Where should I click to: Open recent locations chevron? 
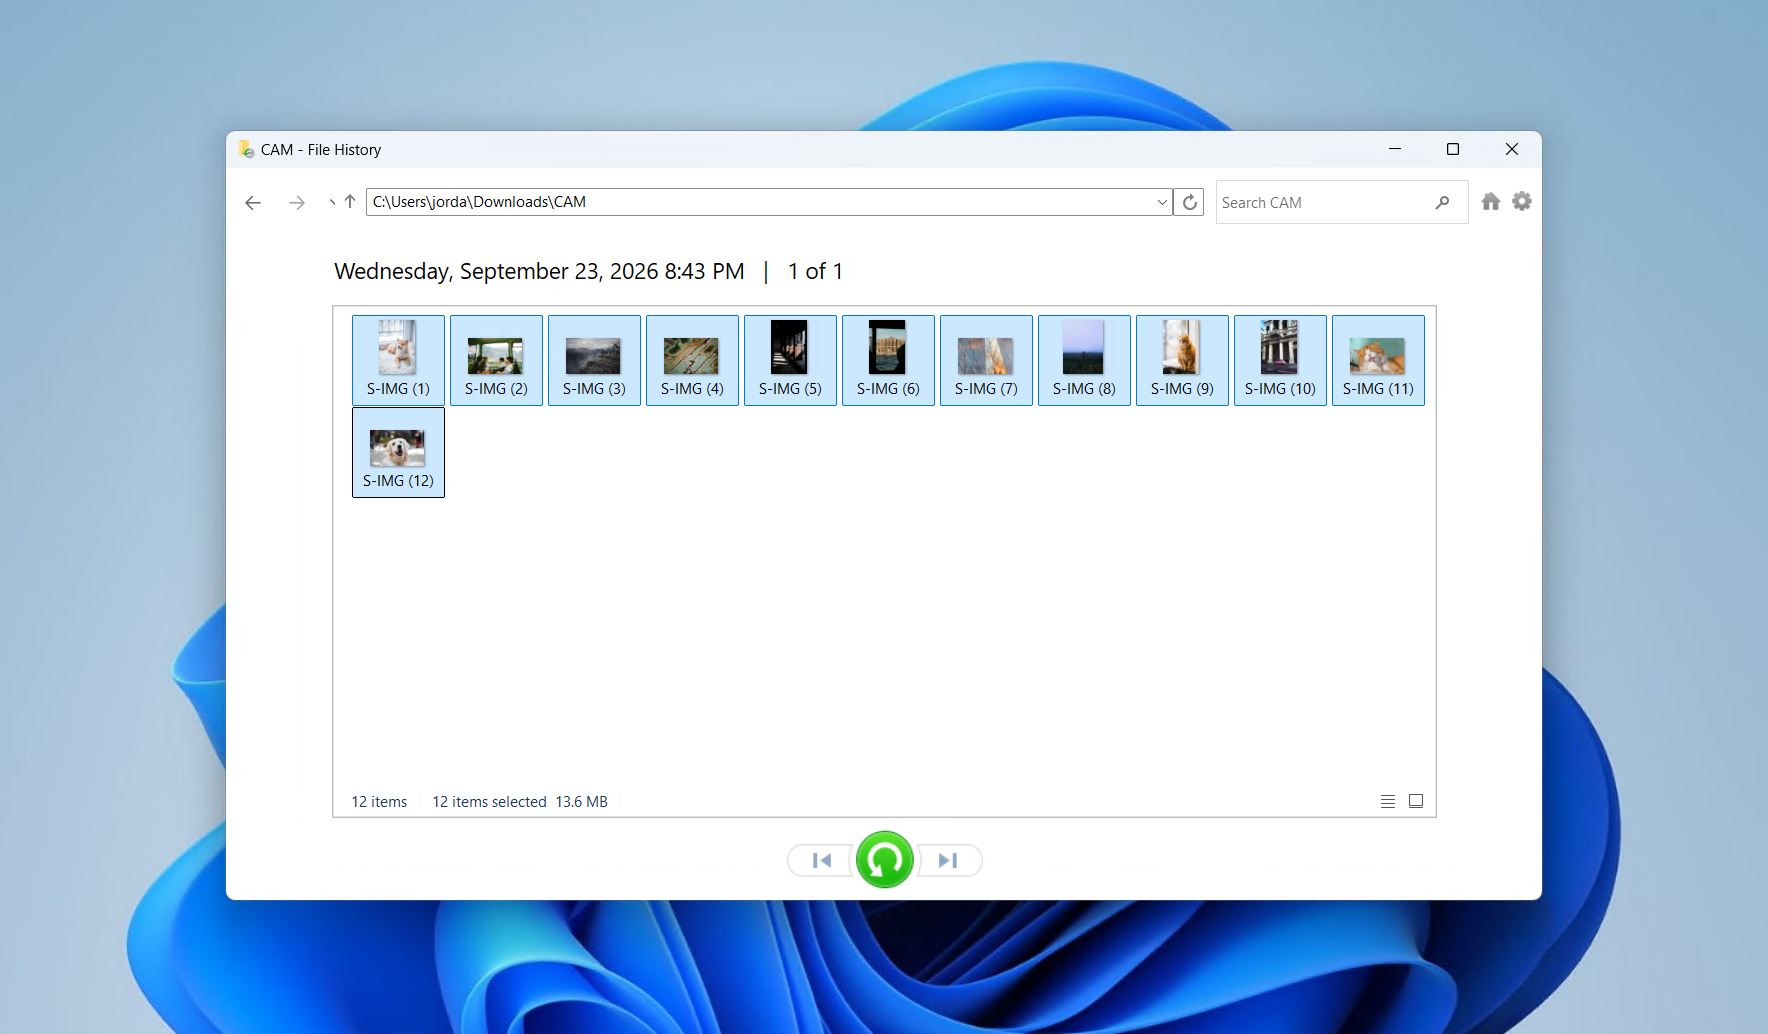tap(331, 202)
